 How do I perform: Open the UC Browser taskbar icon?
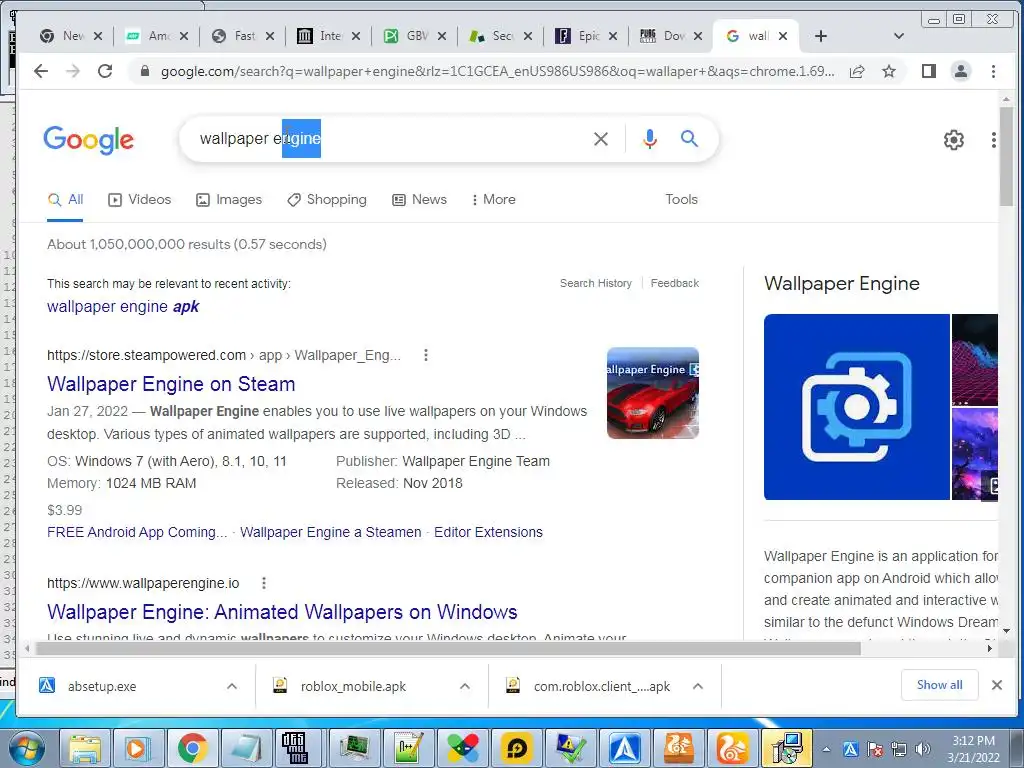click(x=733, y=748)
